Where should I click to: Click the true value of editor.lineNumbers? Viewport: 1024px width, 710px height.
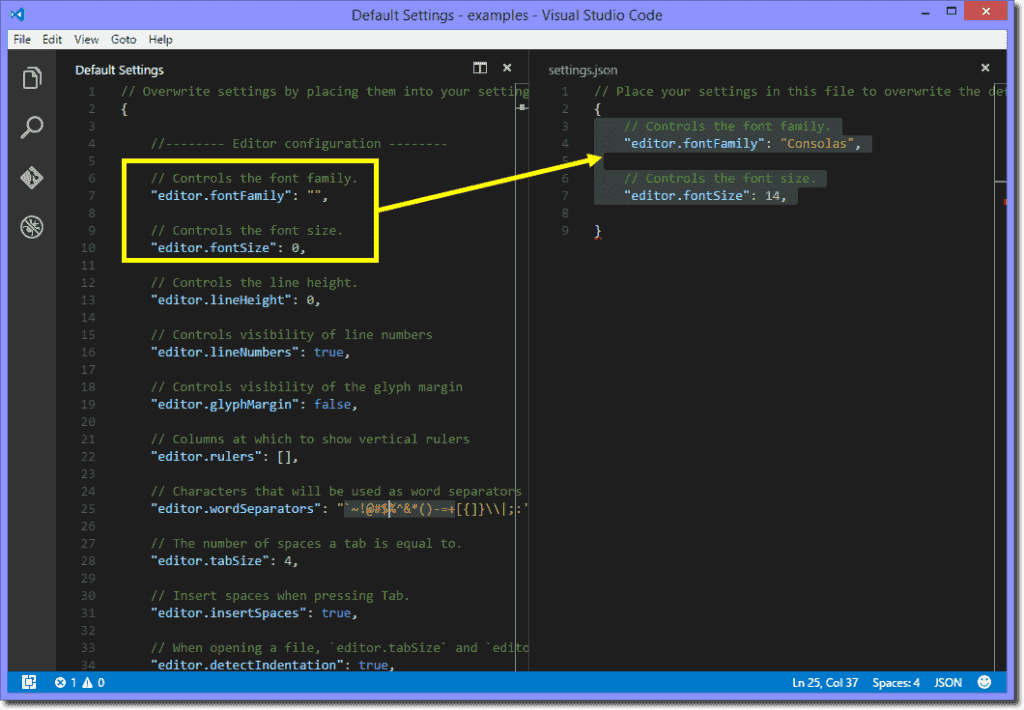point(328,353)
